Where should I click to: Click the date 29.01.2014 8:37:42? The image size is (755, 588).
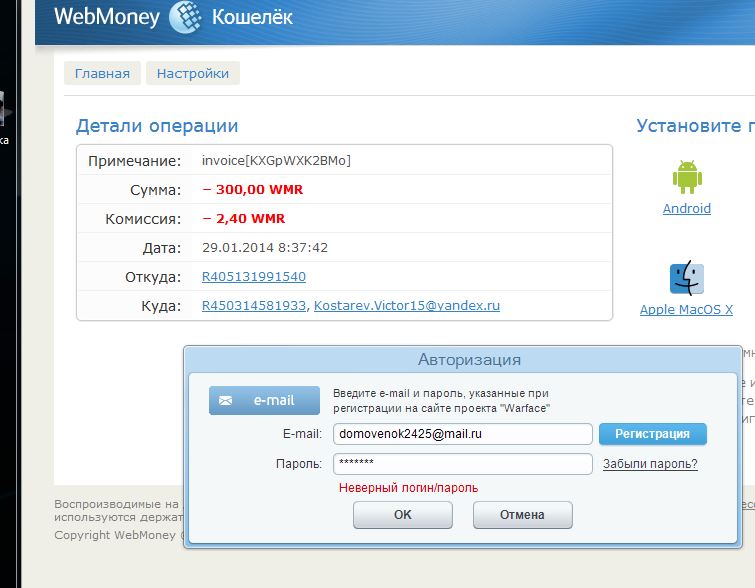[265, 248]
